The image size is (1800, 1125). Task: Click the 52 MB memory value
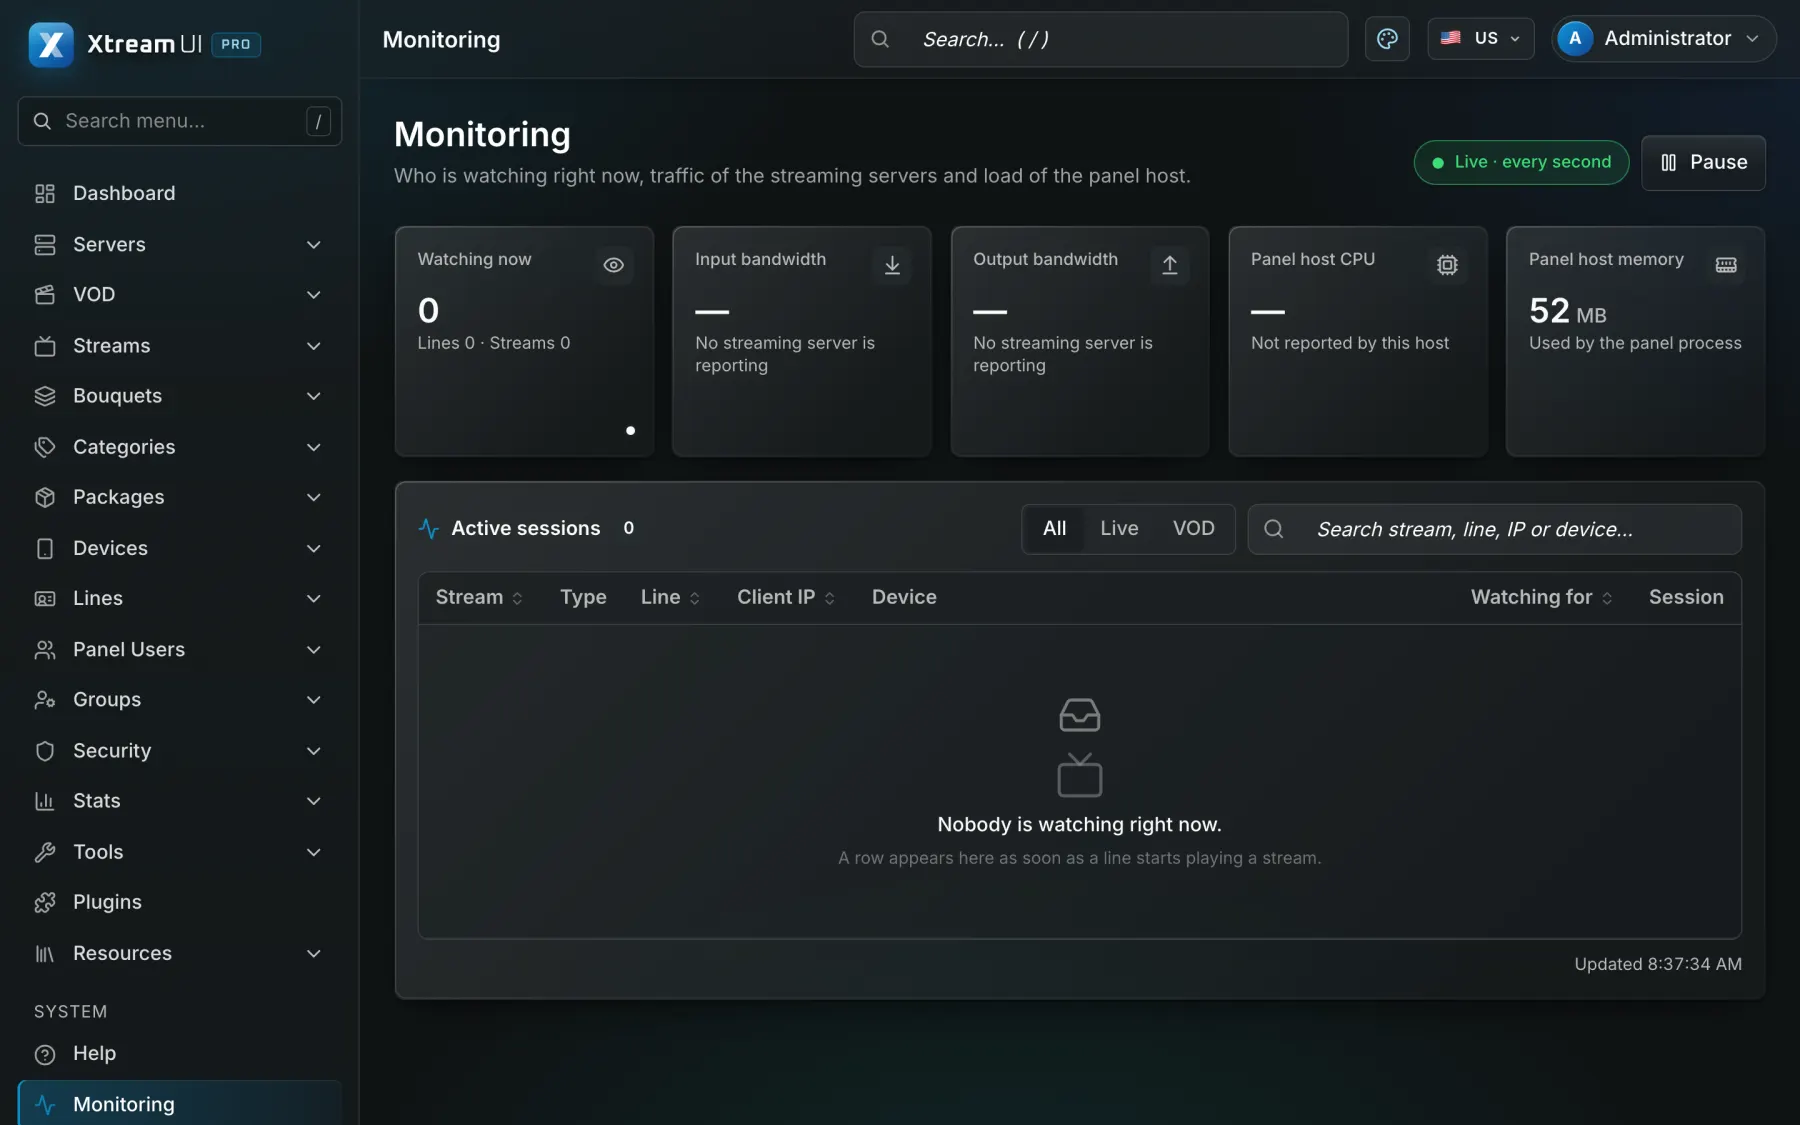click(x=1567, y=311)
